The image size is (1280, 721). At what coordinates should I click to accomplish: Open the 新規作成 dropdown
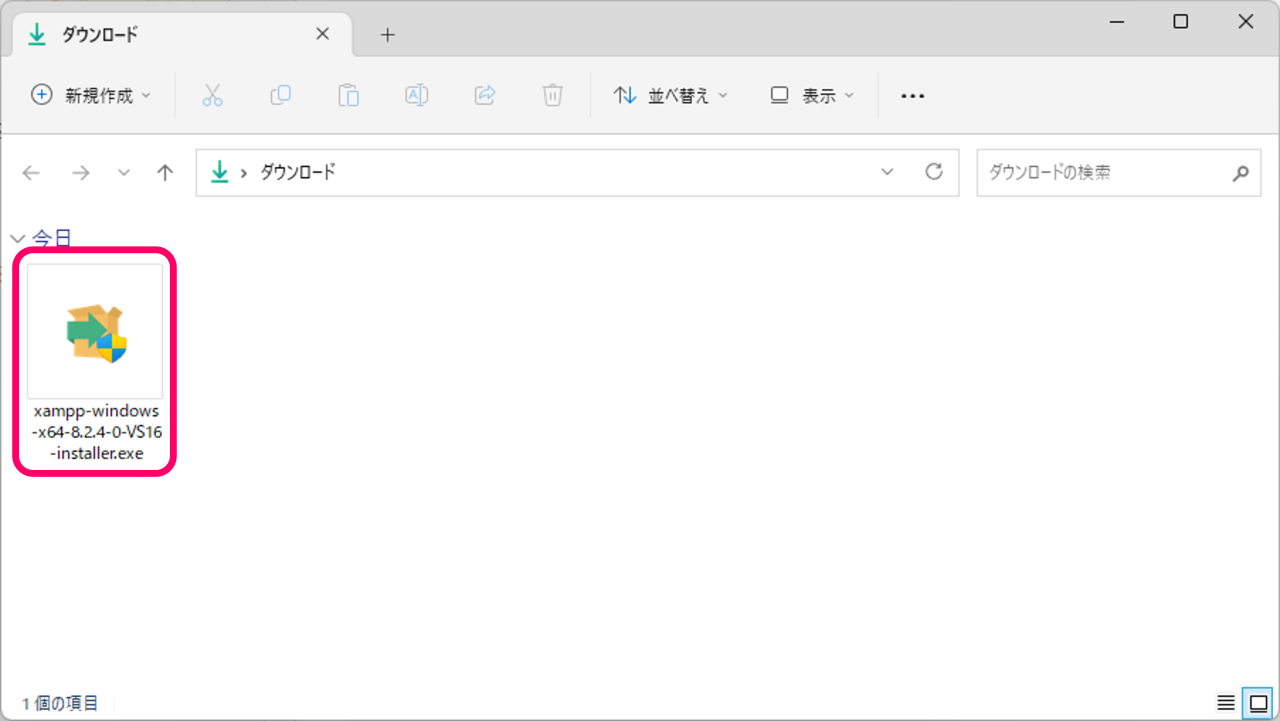click(x=91, y=96)
